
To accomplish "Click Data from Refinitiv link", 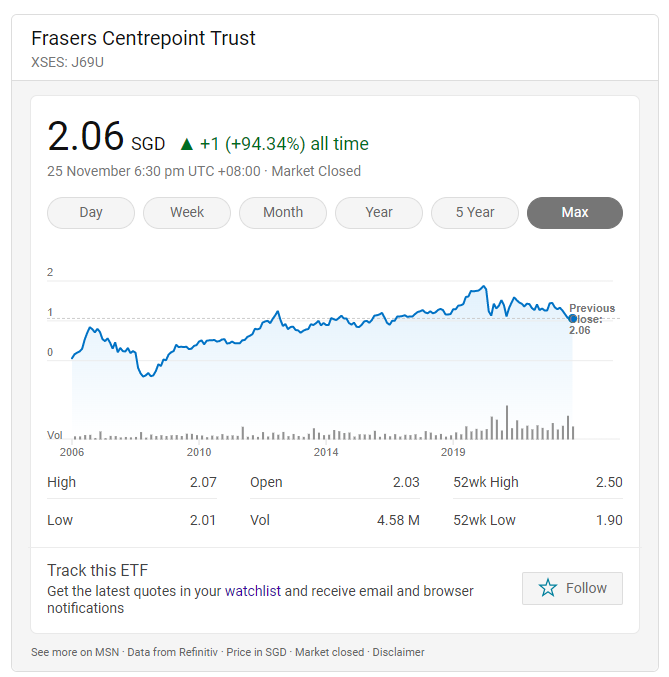I will [172, 652].
